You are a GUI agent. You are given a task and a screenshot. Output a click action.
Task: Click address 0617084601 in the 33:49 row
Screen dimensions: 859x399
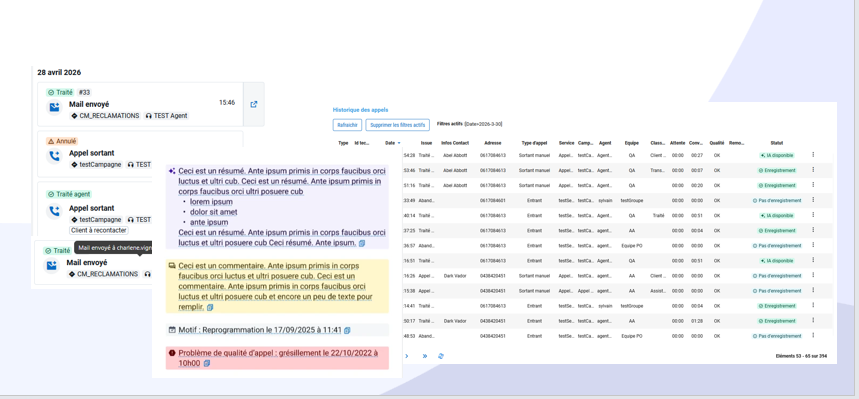[x=493, y=201]
